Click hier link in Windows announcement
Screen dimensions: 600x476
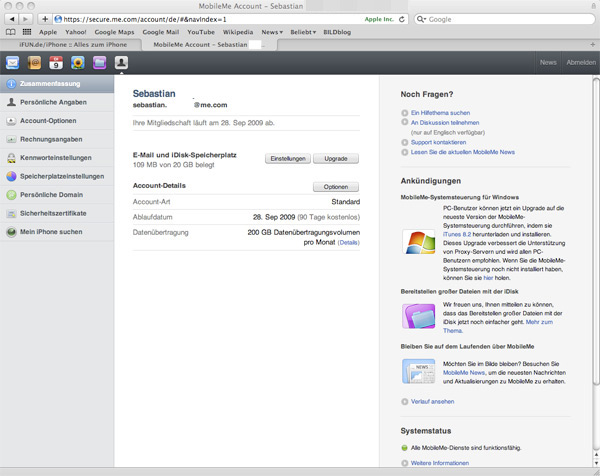click(488, 278)
